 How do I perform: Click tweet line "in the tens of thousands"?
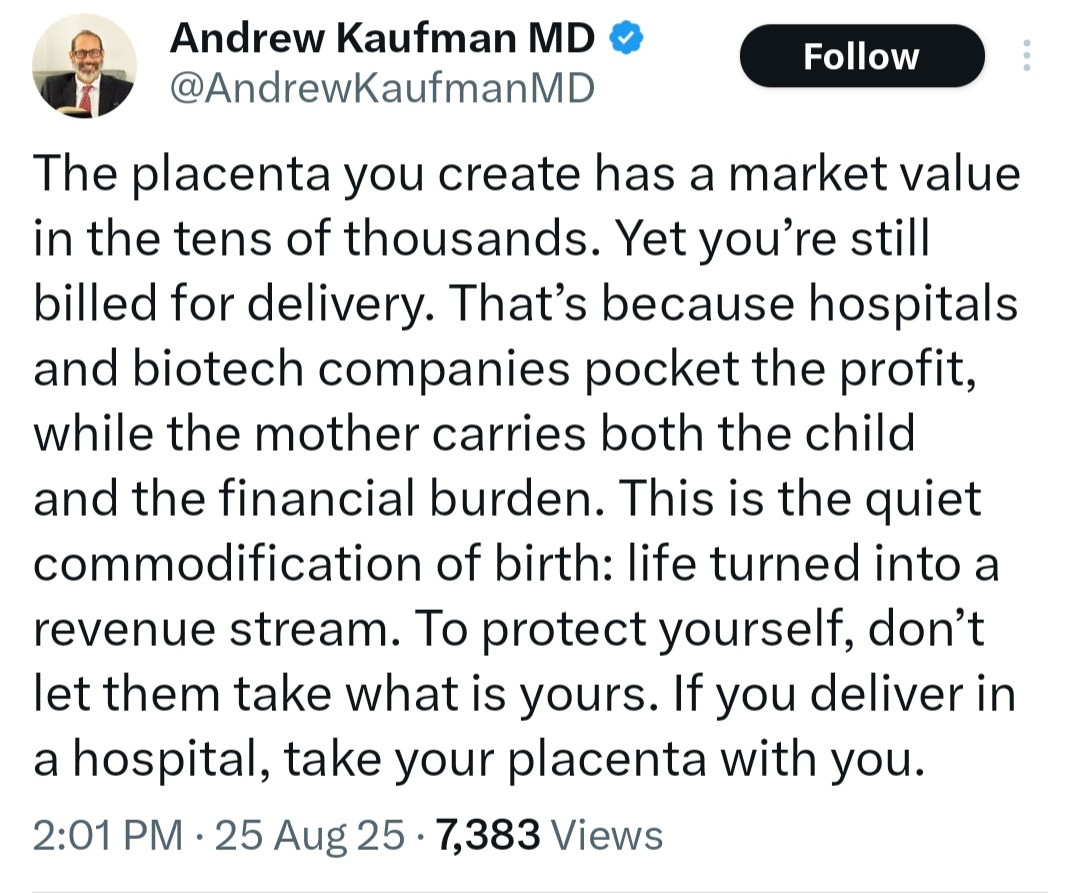(482, 238)
